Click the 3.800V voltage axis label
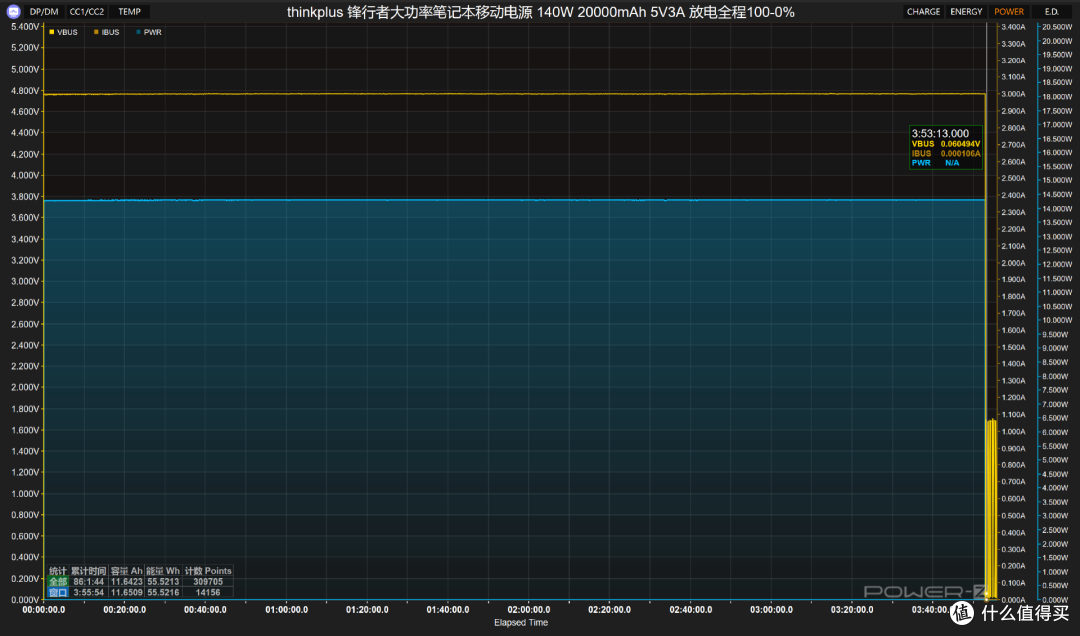The height and width of the screenshot is (636, 1080). tap(25, 196)
